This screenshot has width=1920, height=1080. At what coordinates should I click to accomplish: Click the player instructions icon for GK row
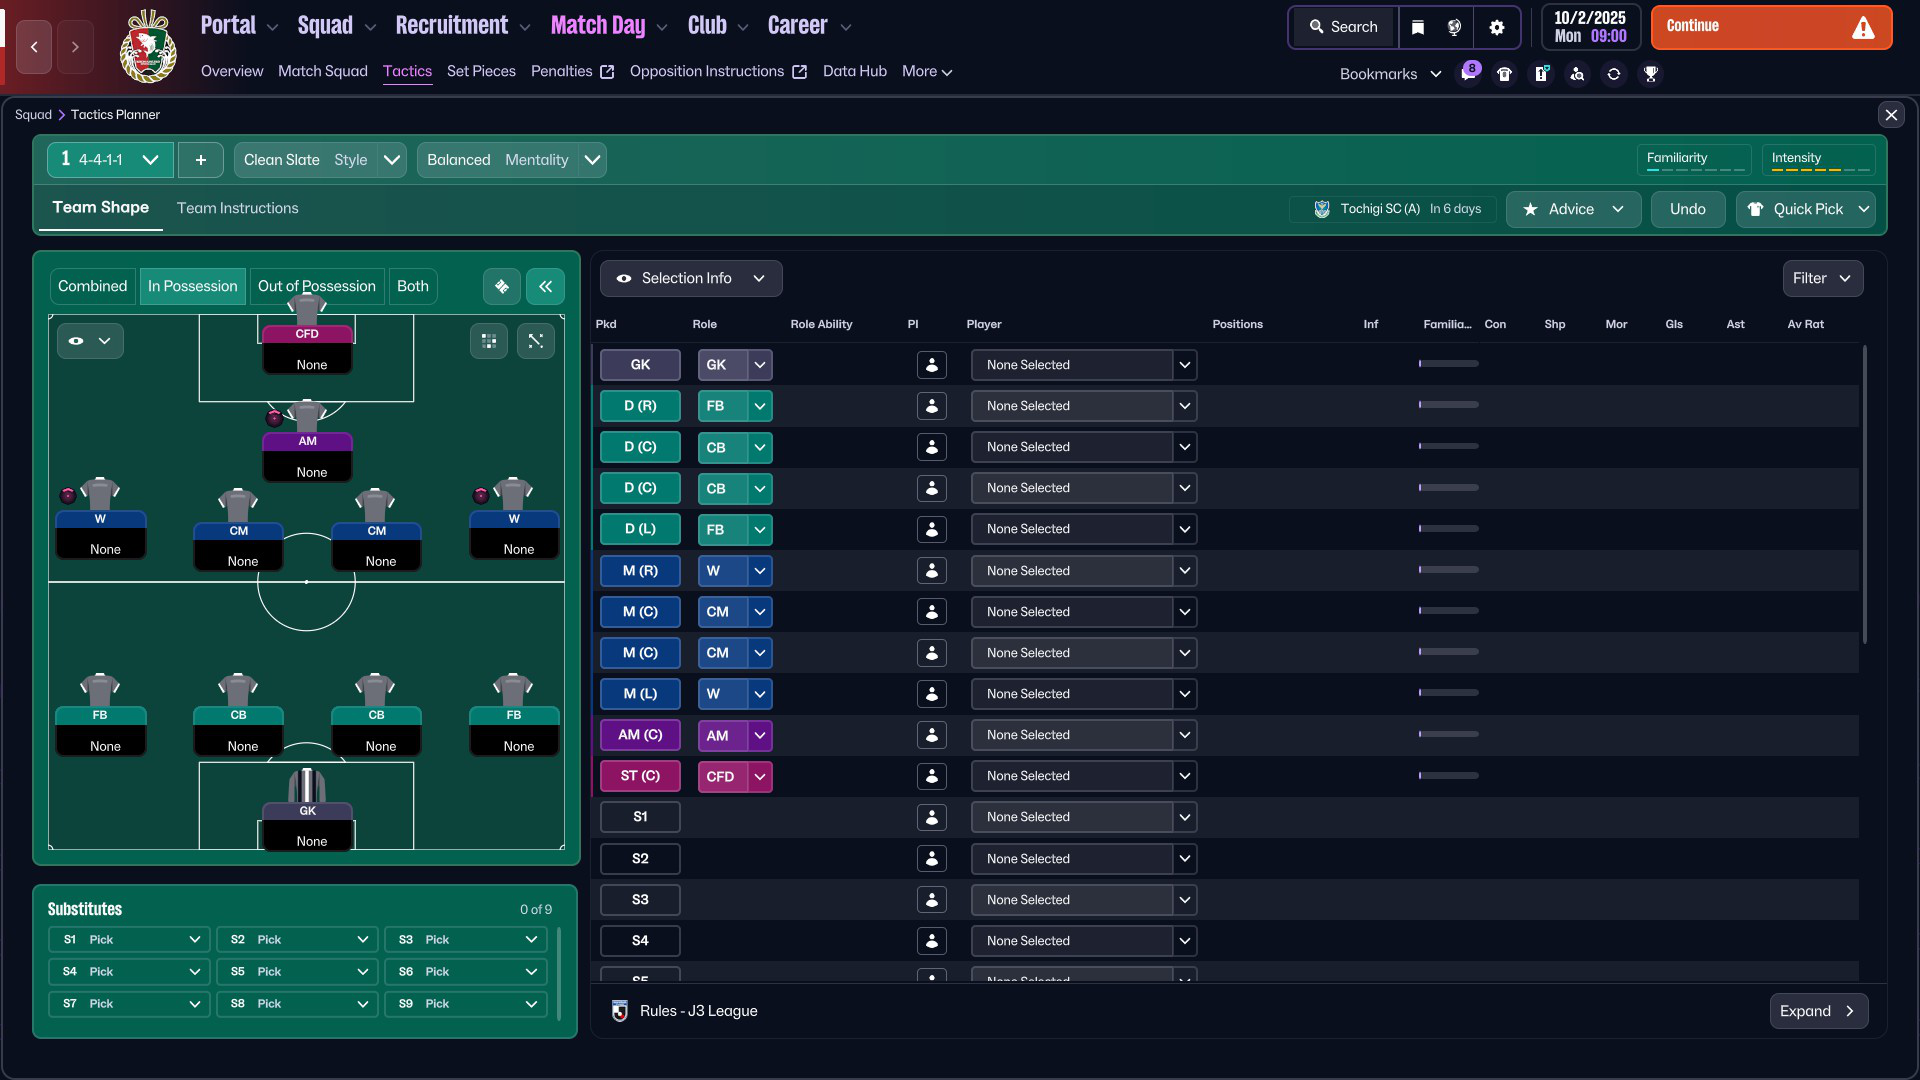(931, 365)
